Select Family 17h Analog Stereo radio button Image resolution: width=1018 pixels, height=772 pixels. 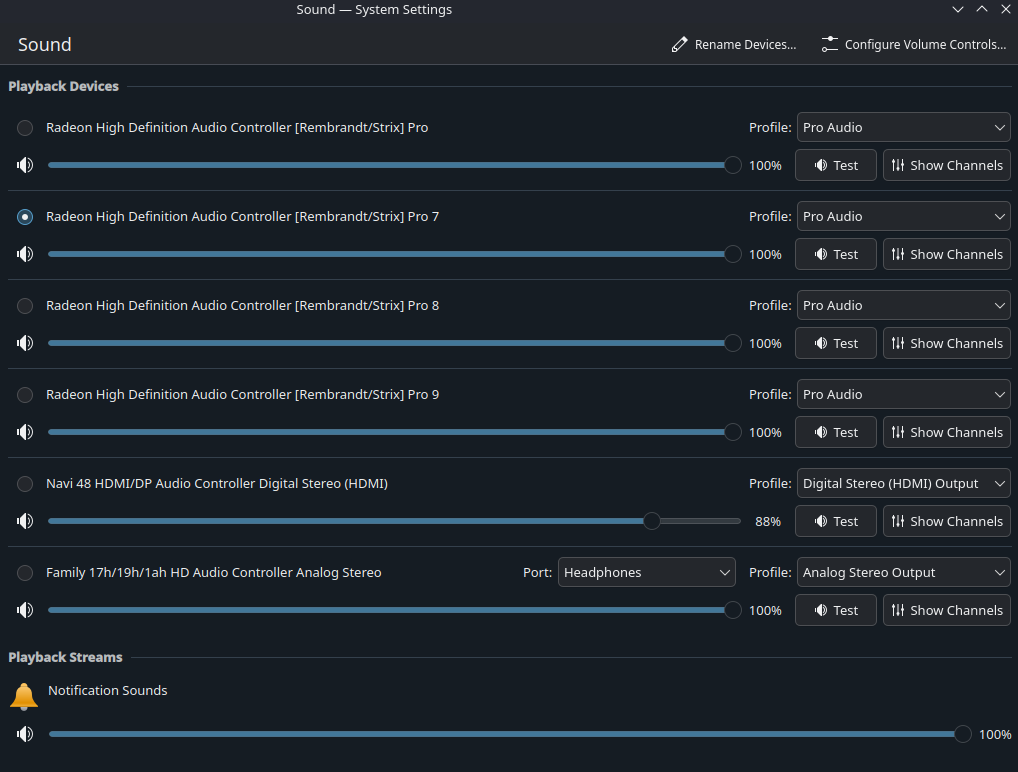[25, 573]
